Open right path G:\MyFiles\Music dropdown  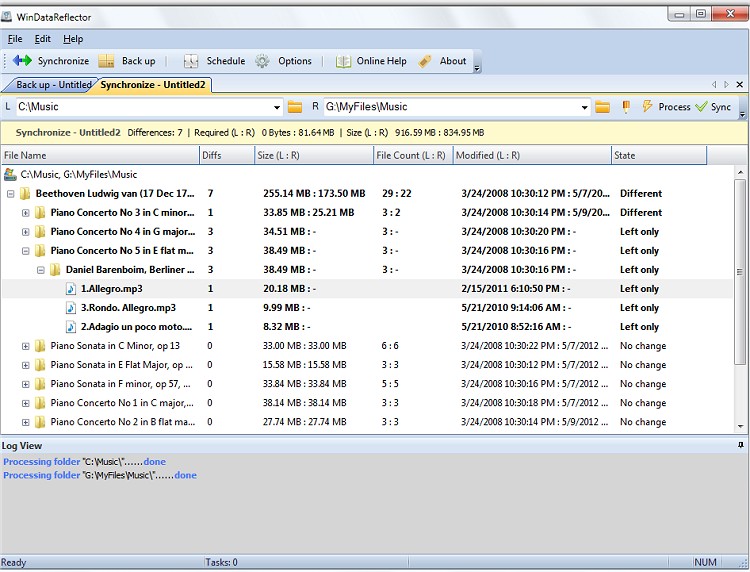[584, 107]
